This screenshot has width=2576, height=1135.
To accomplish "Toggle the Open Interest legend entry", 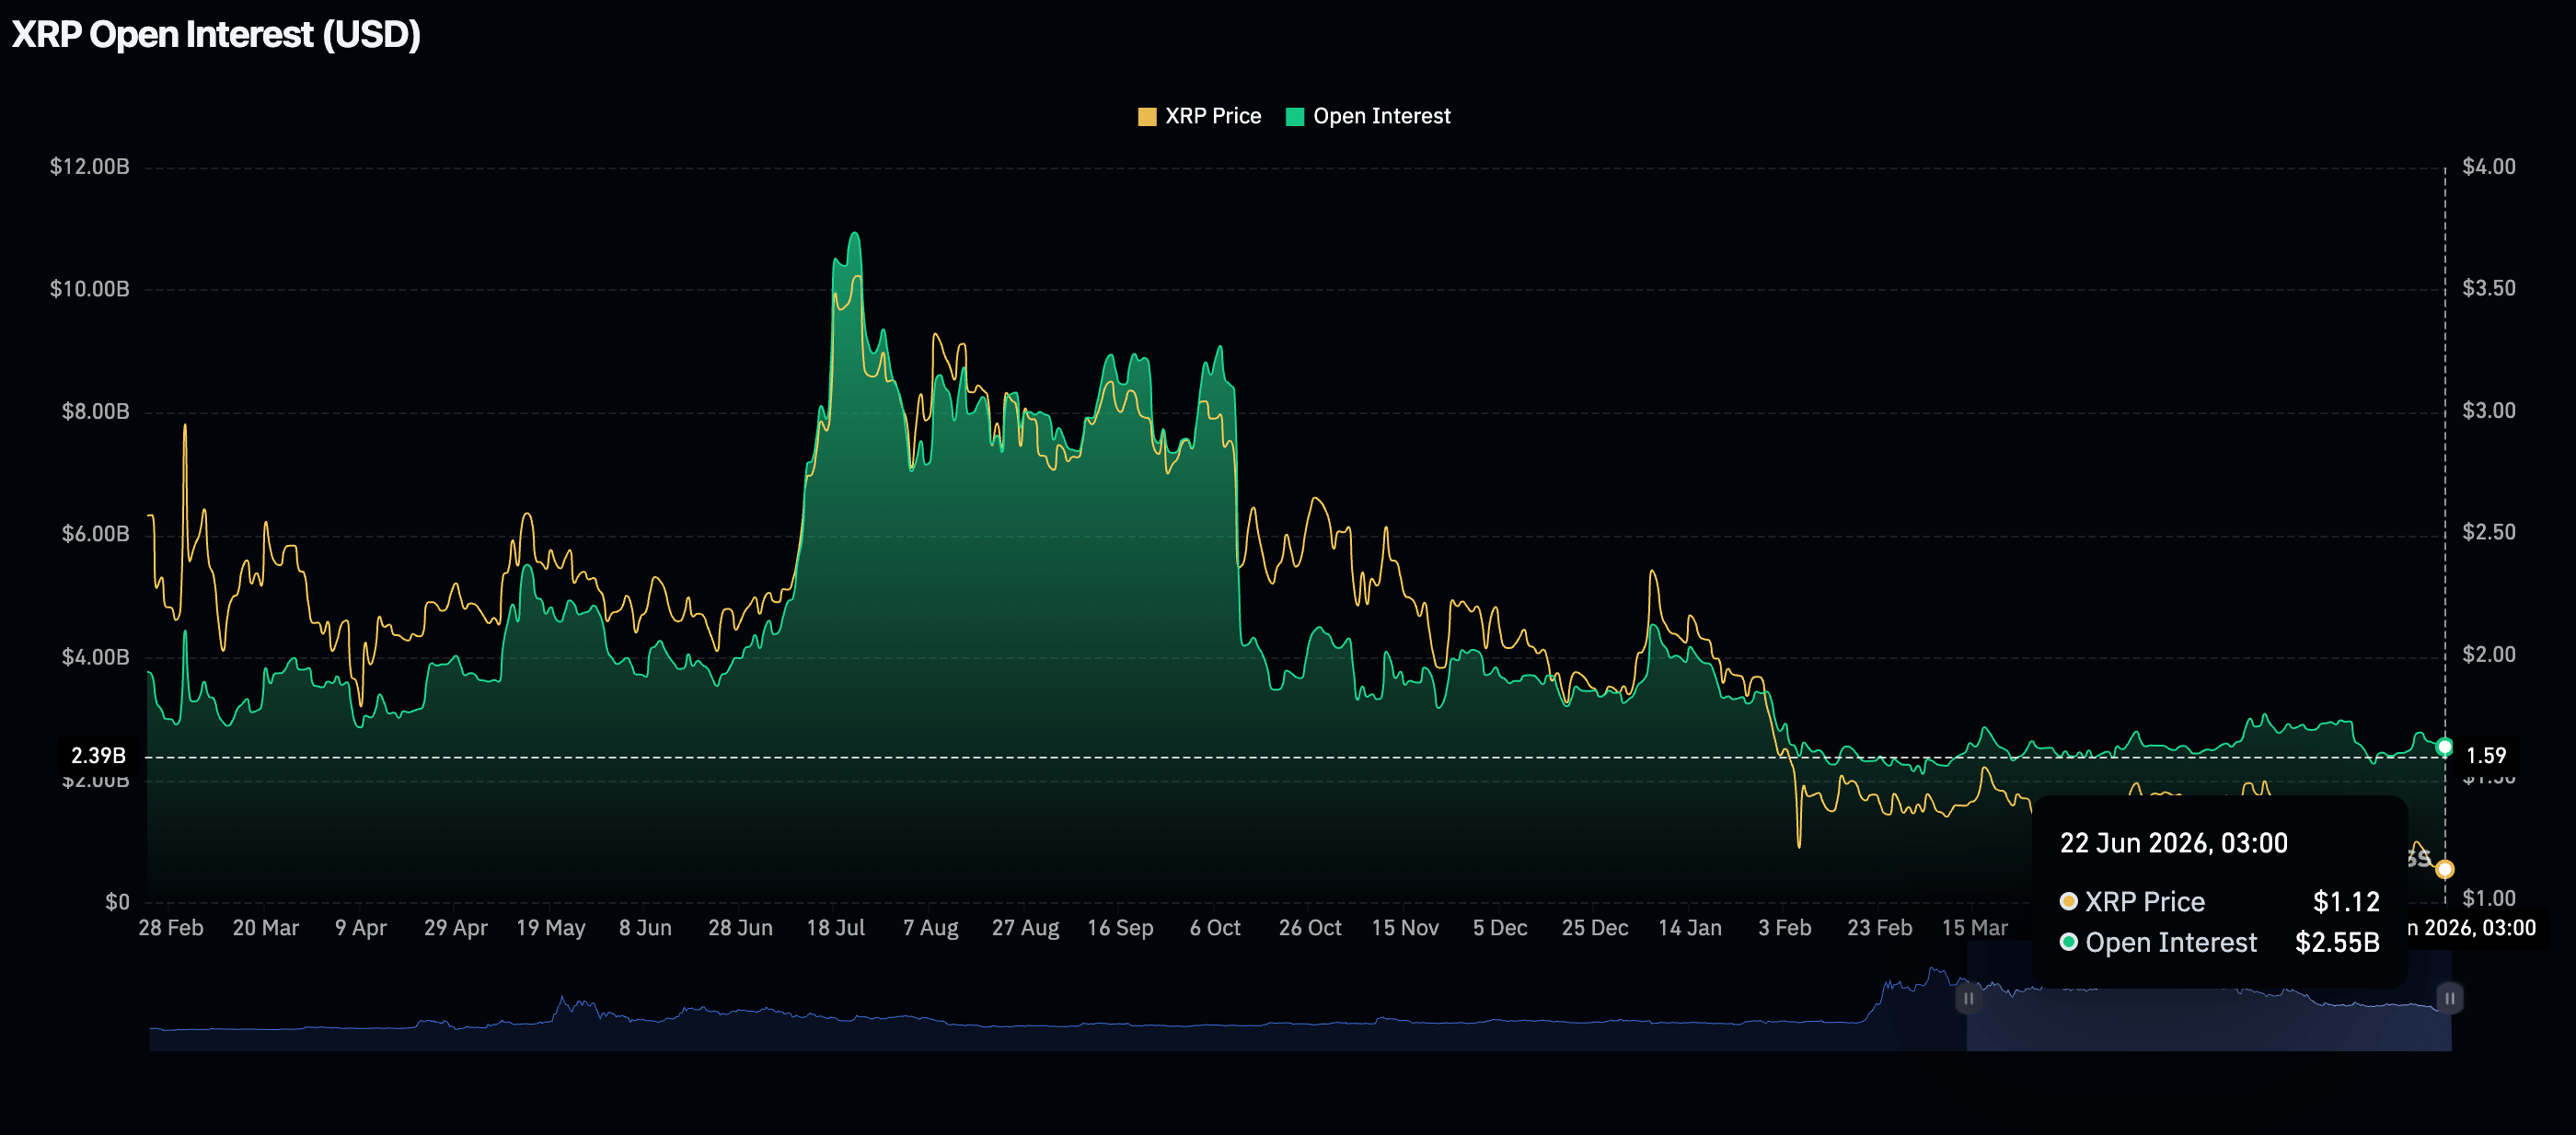I will tap(1367, 116).
